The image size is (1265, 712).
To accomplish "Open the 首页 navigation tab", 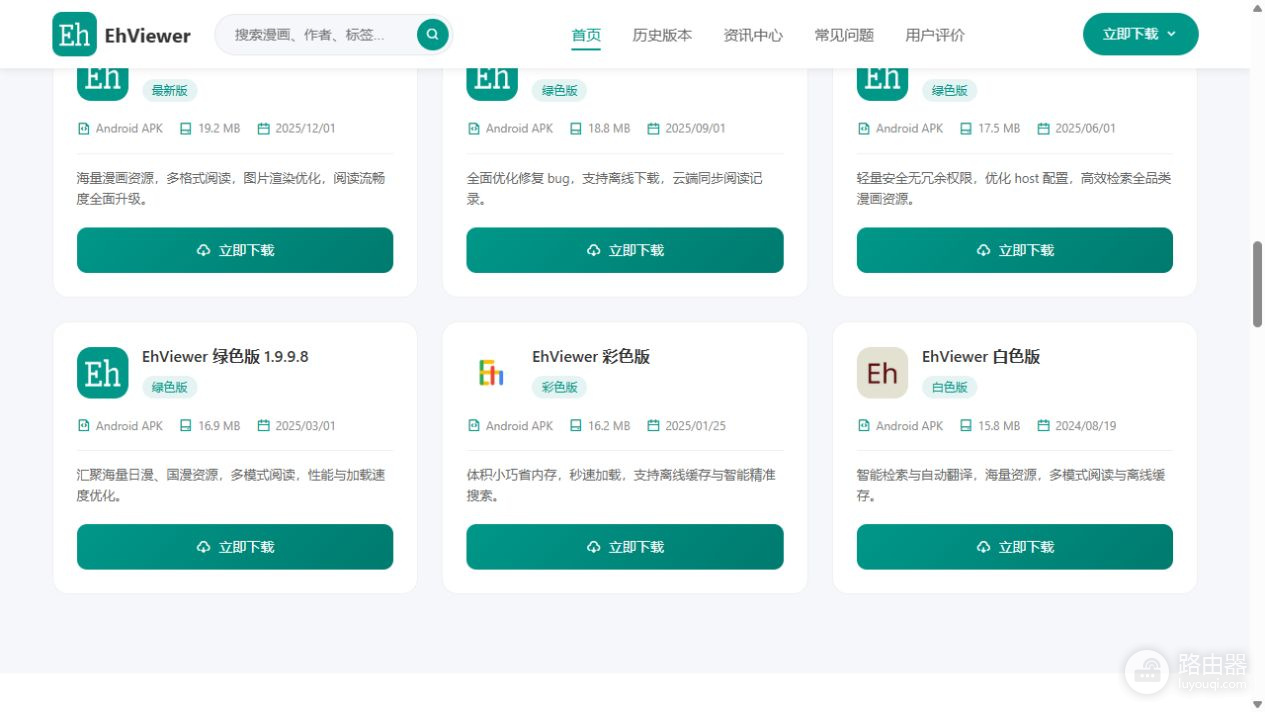I will coord(586,35).
